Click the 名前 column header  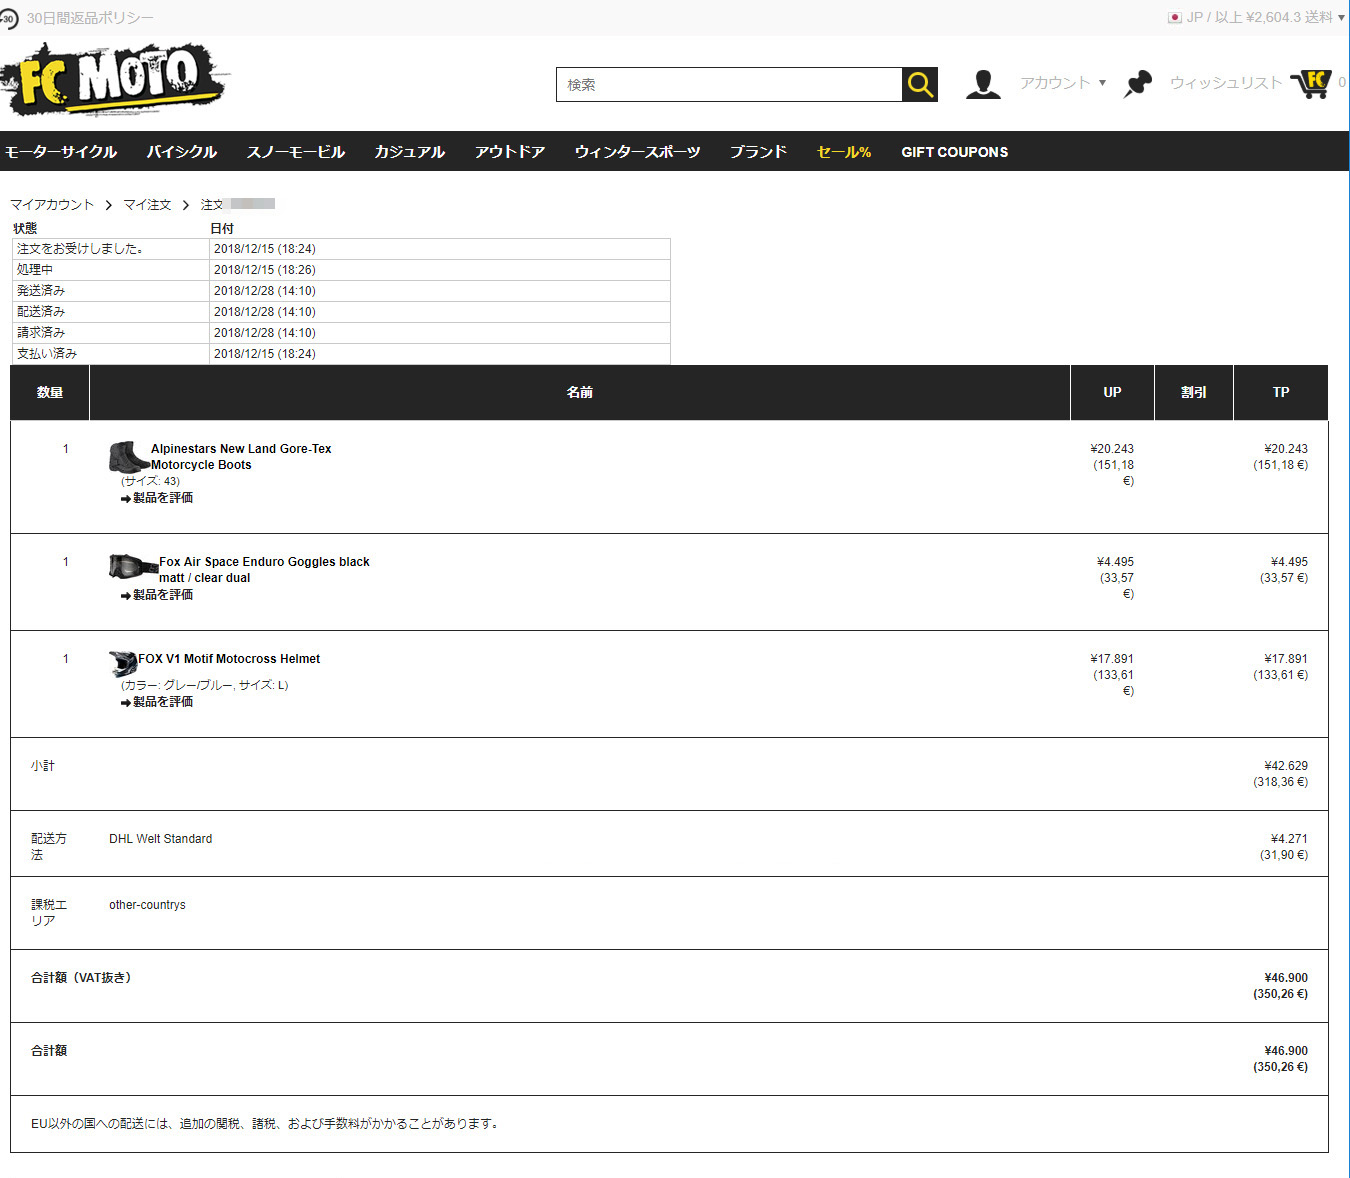580,393
